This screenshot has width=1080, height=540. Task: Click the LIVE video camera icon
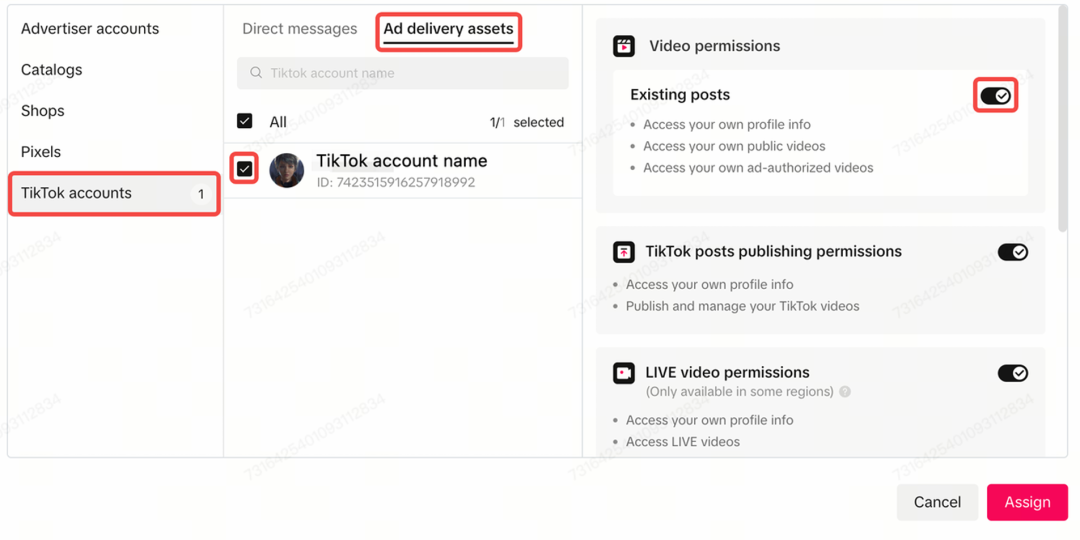623,373
